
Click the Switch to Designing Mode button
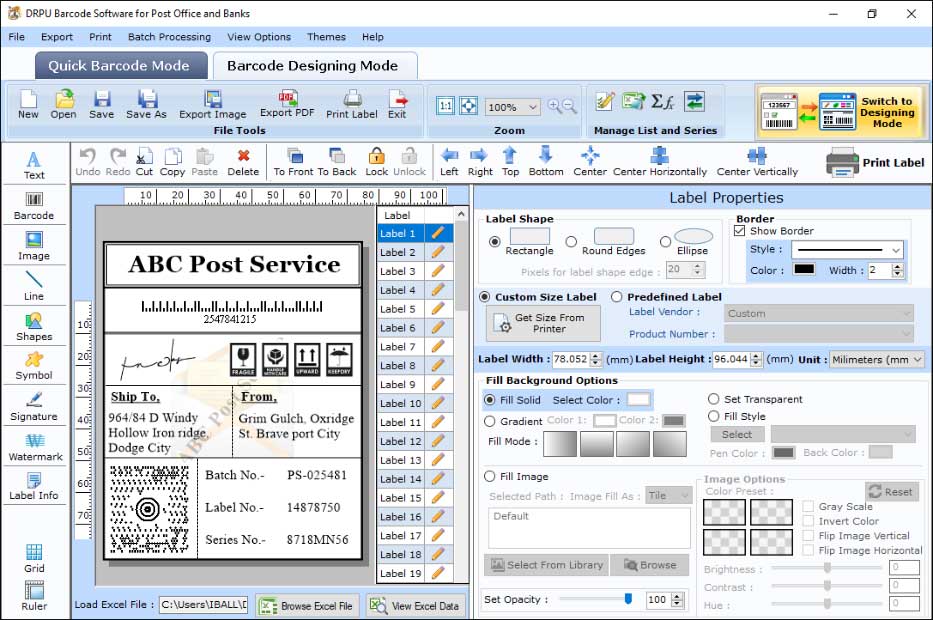(841, 112)
